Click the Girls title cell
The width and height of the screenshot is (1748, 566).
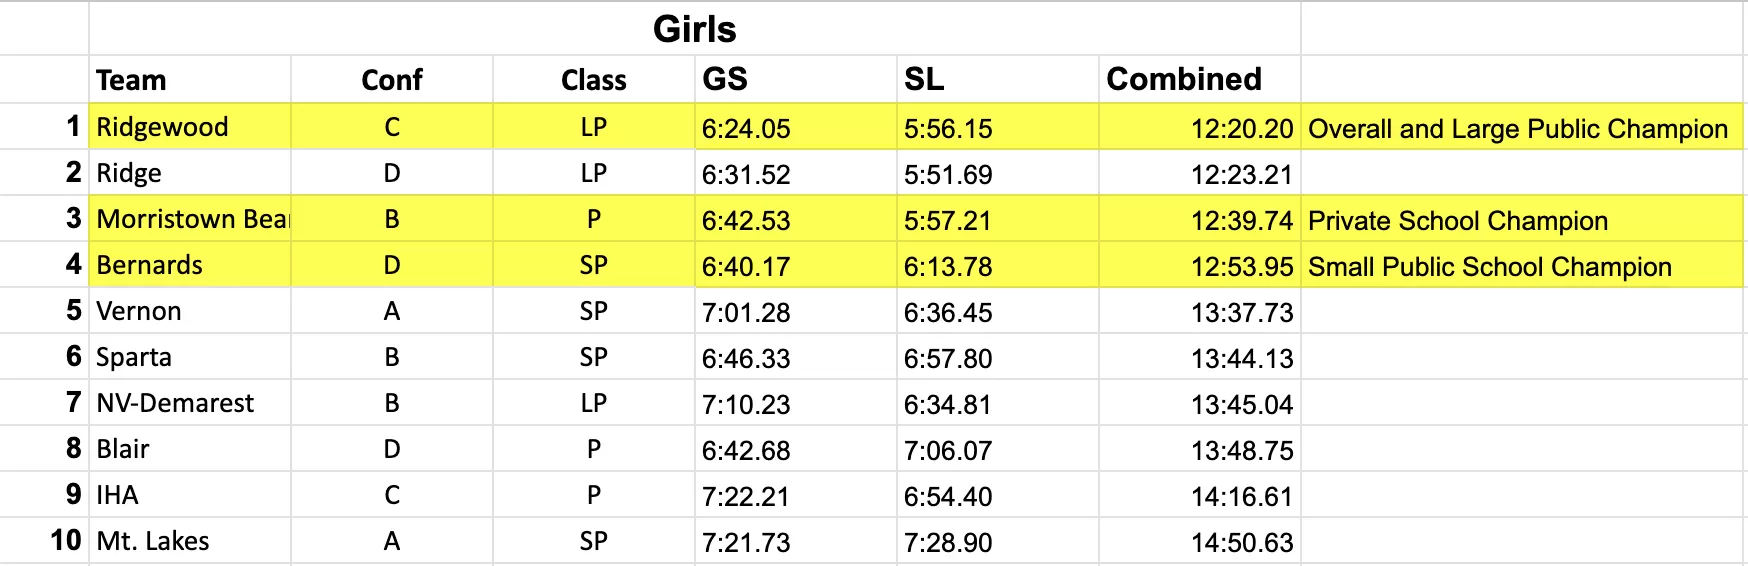pos(694,29)
